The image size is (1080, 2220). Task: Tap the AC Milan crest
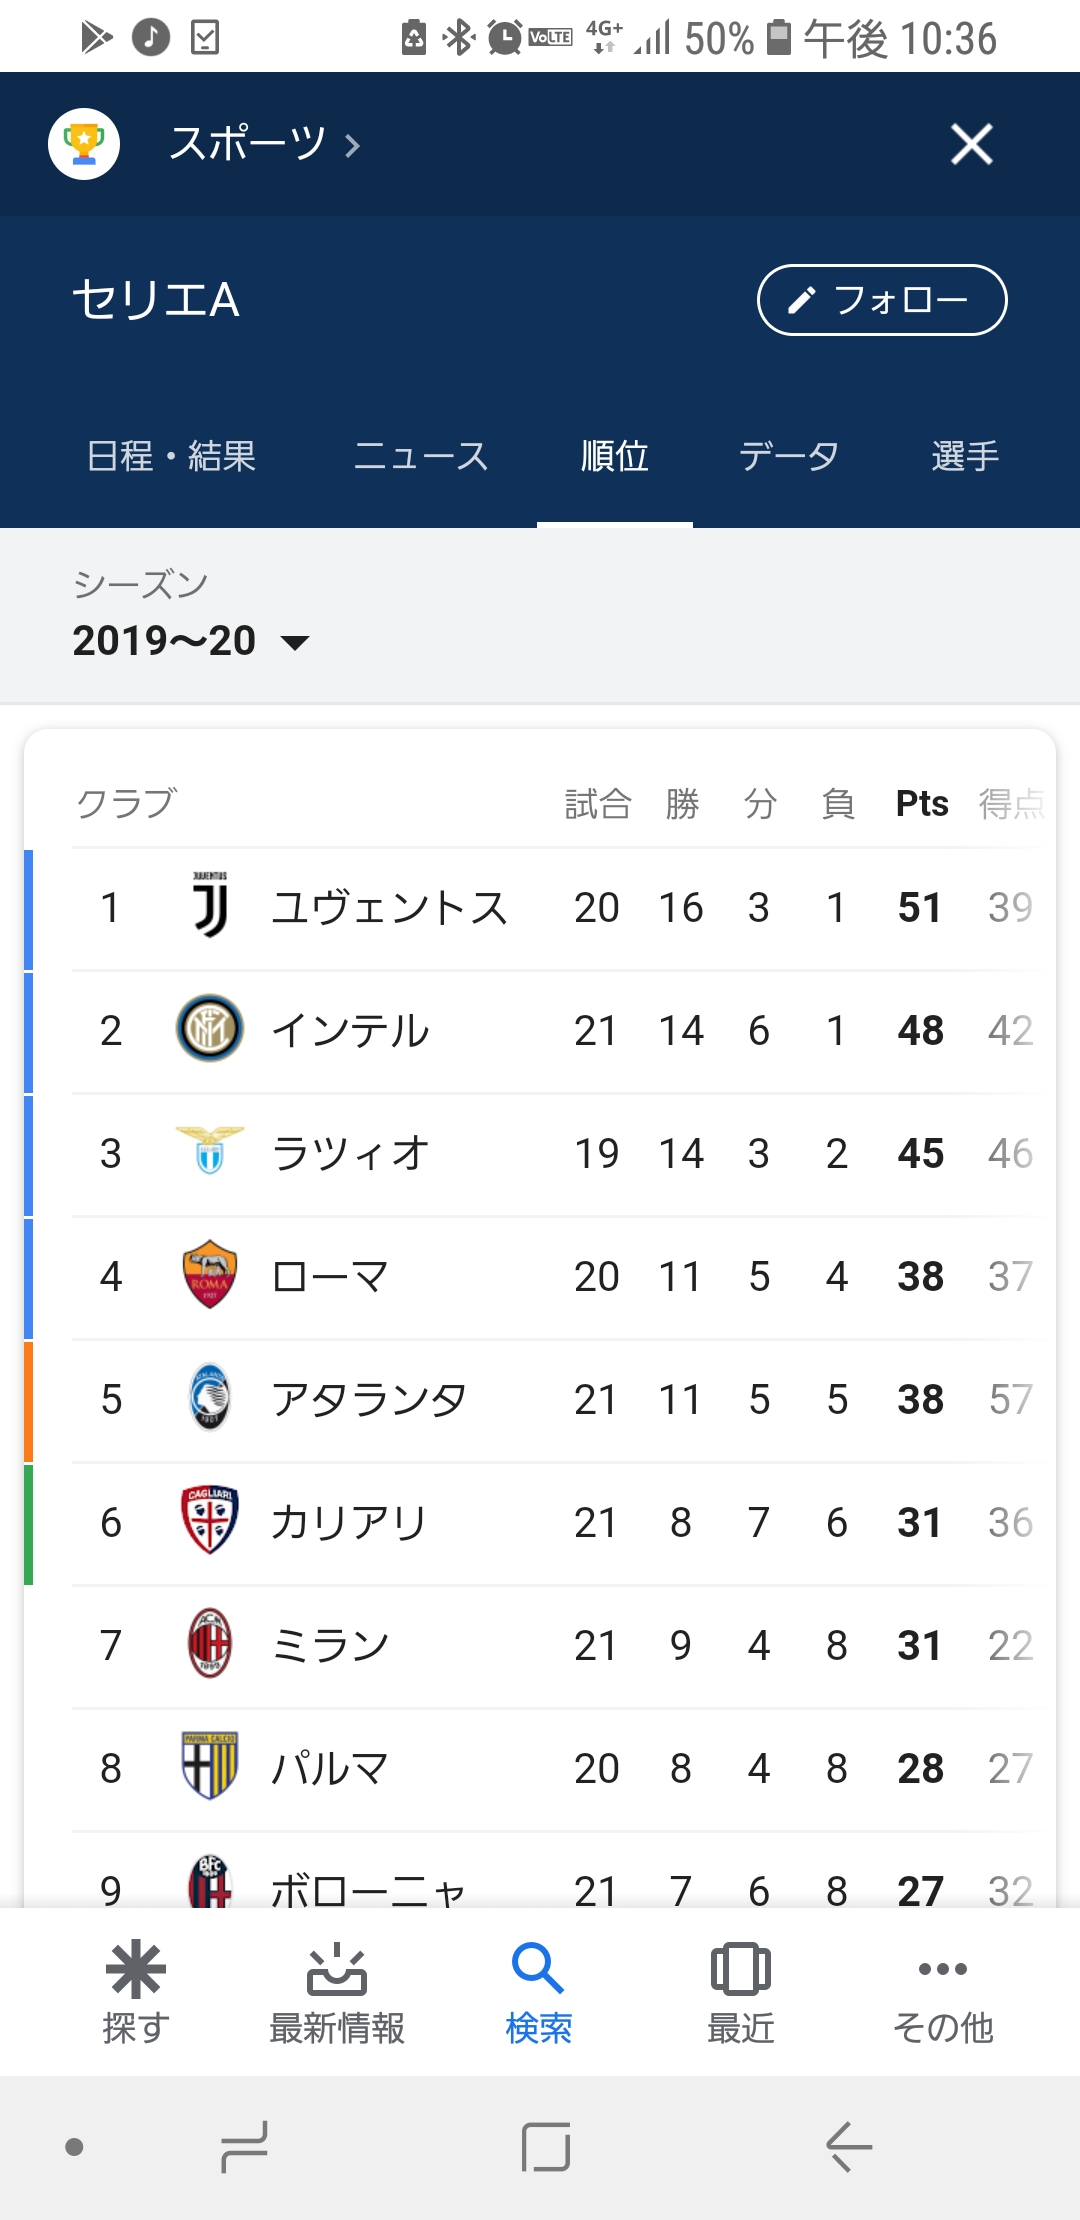tap(210, 1644)
